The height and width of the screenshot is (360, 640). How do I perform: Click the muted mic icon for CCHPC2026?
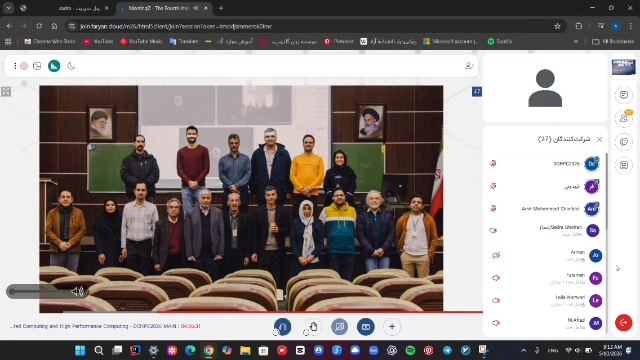(x=493, y=163)
